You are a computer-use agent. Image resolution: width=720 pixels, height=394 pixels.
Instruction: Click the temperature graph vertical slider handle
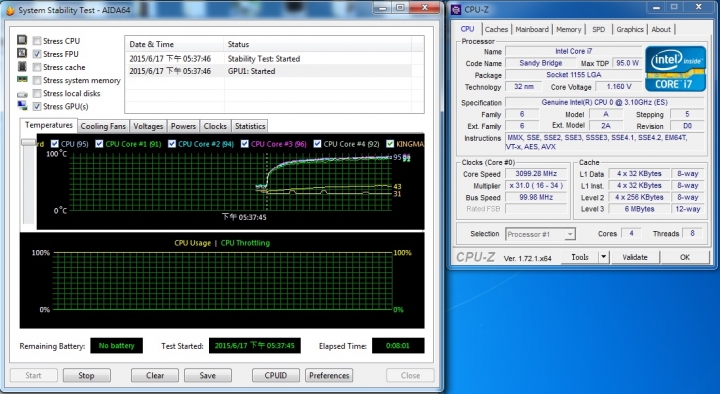28,143
